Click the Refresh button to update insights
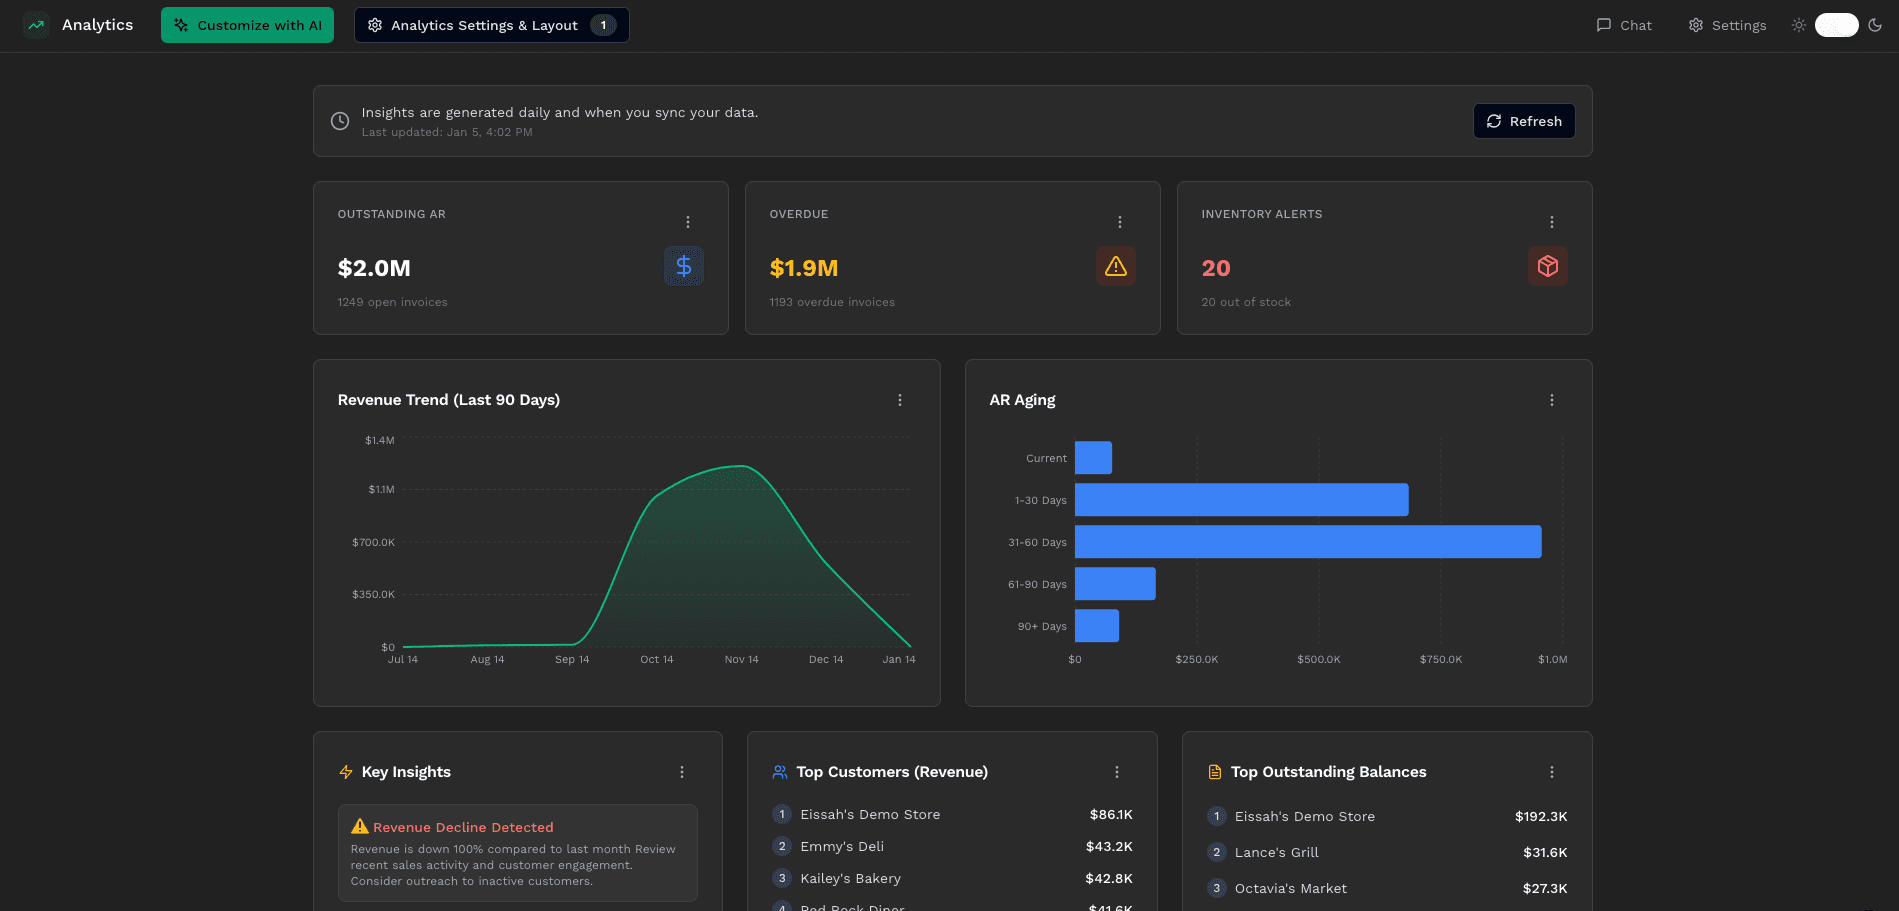Image resolution: width=1899 pixels, height=911 pixels. pyautogui.click(x=1524, y=120)
